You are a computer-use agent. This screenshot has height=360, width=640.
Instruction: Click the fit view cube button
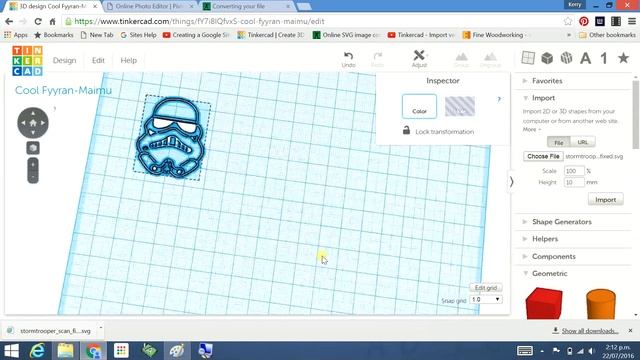33,148
